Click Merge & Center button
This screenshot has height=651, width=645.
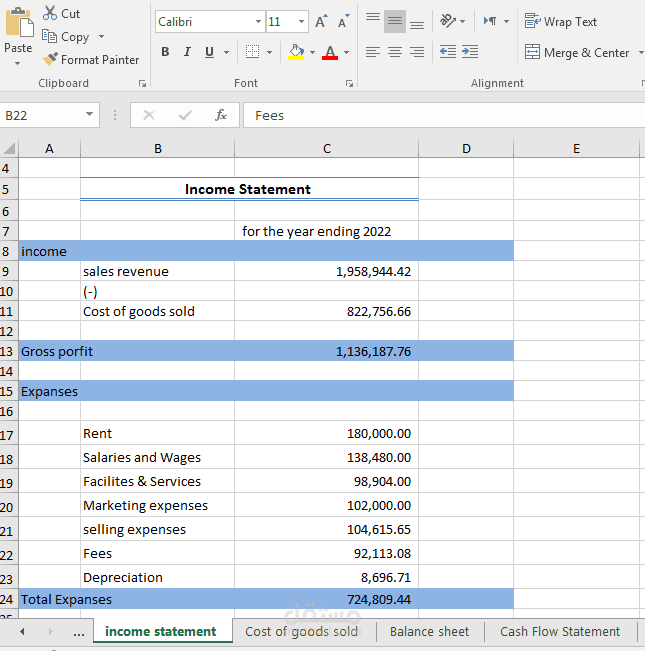(x=577, y=52)
